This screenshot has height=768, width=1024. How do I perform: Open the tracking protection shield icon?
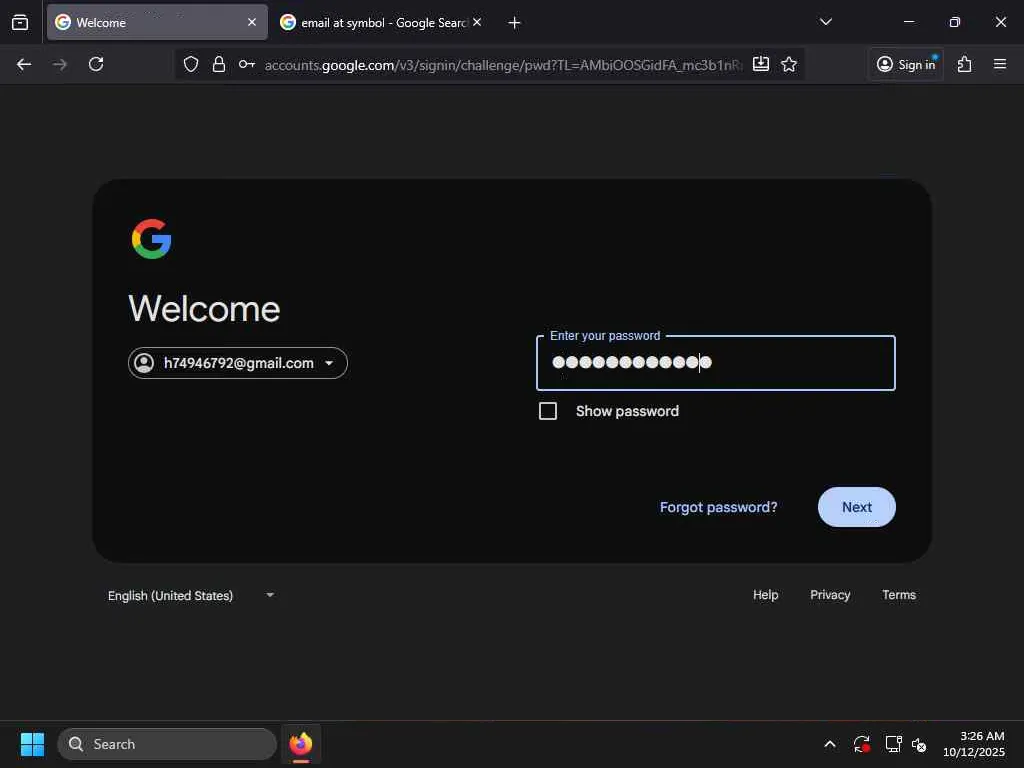191,64
